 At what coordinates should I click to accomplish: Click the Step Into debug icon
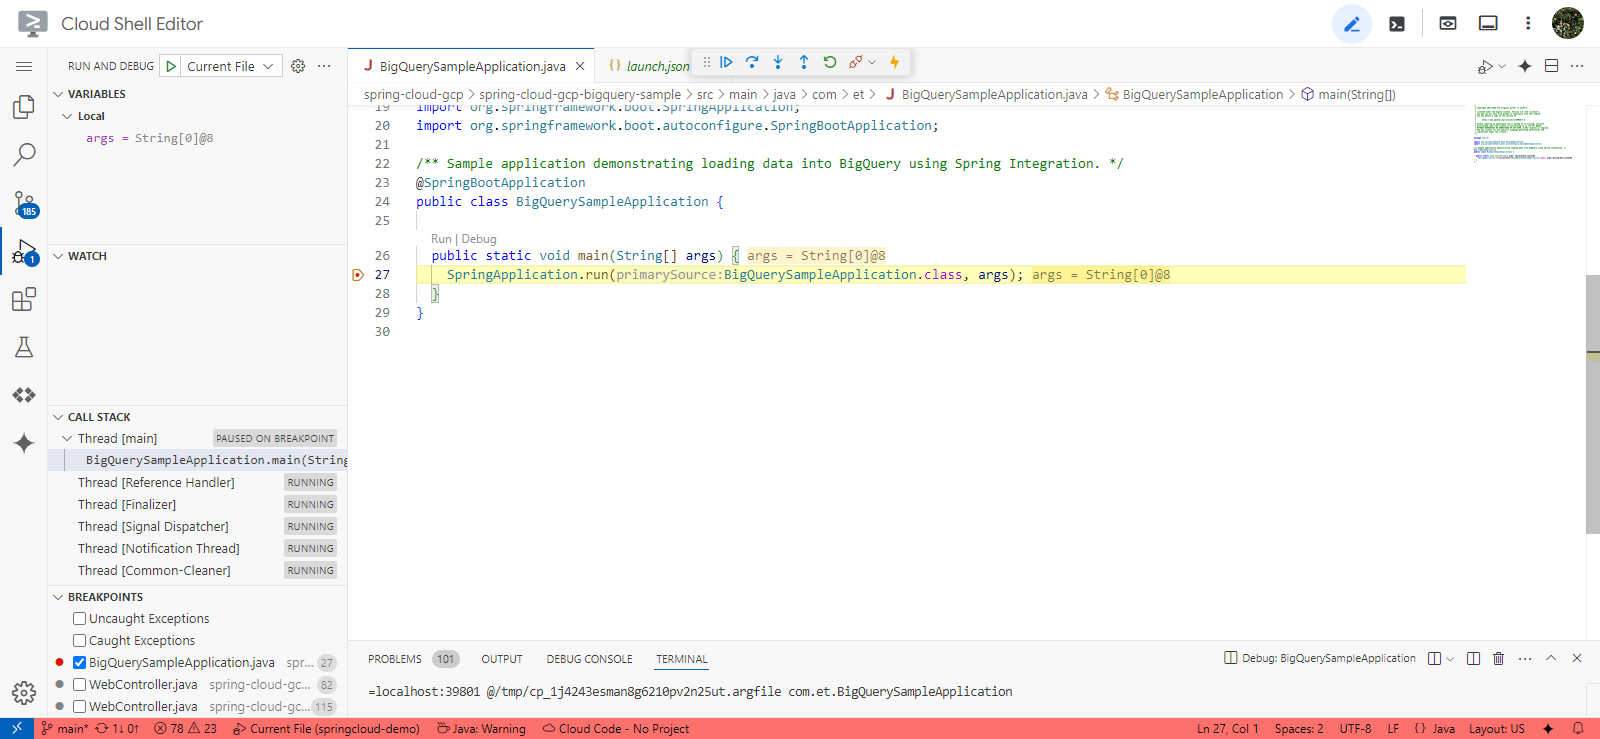(x=778, y=62)
